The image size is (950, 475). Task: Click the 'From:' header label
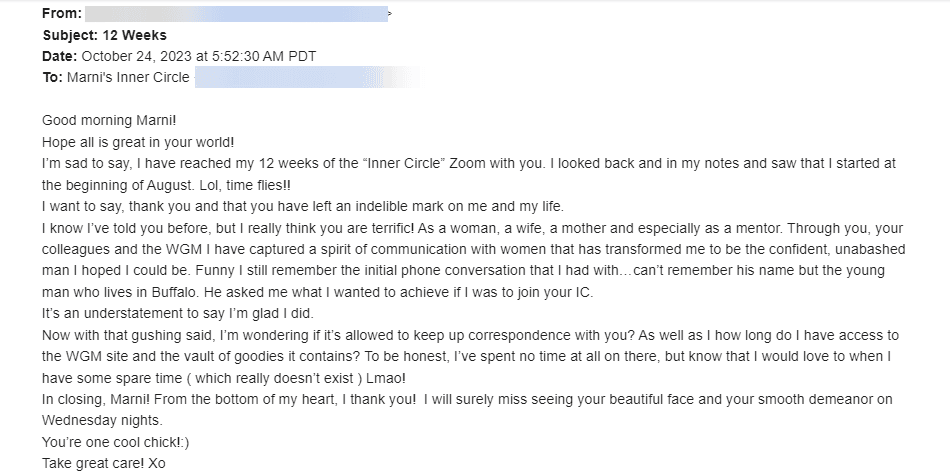pos(62,13)
